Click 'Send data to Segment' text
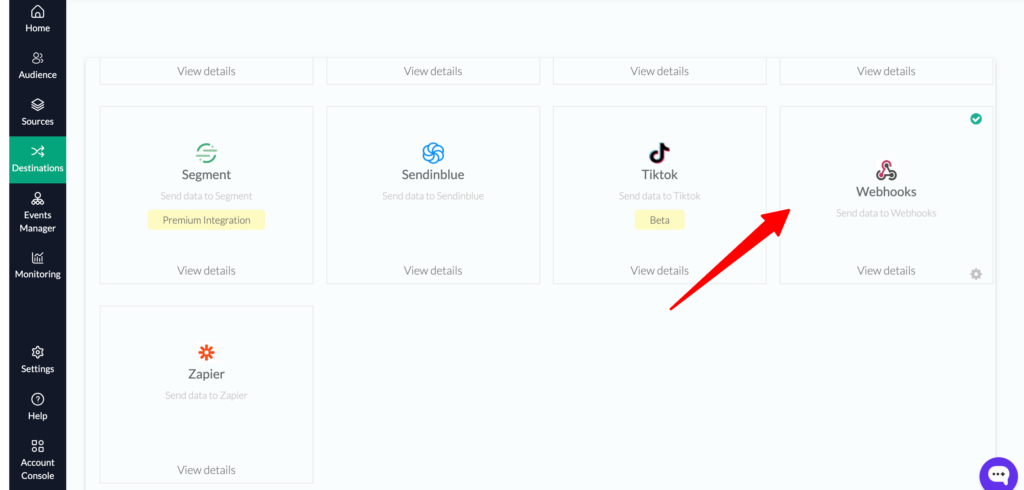Viewport: 1024px width, 490px height. coord(206,196)
